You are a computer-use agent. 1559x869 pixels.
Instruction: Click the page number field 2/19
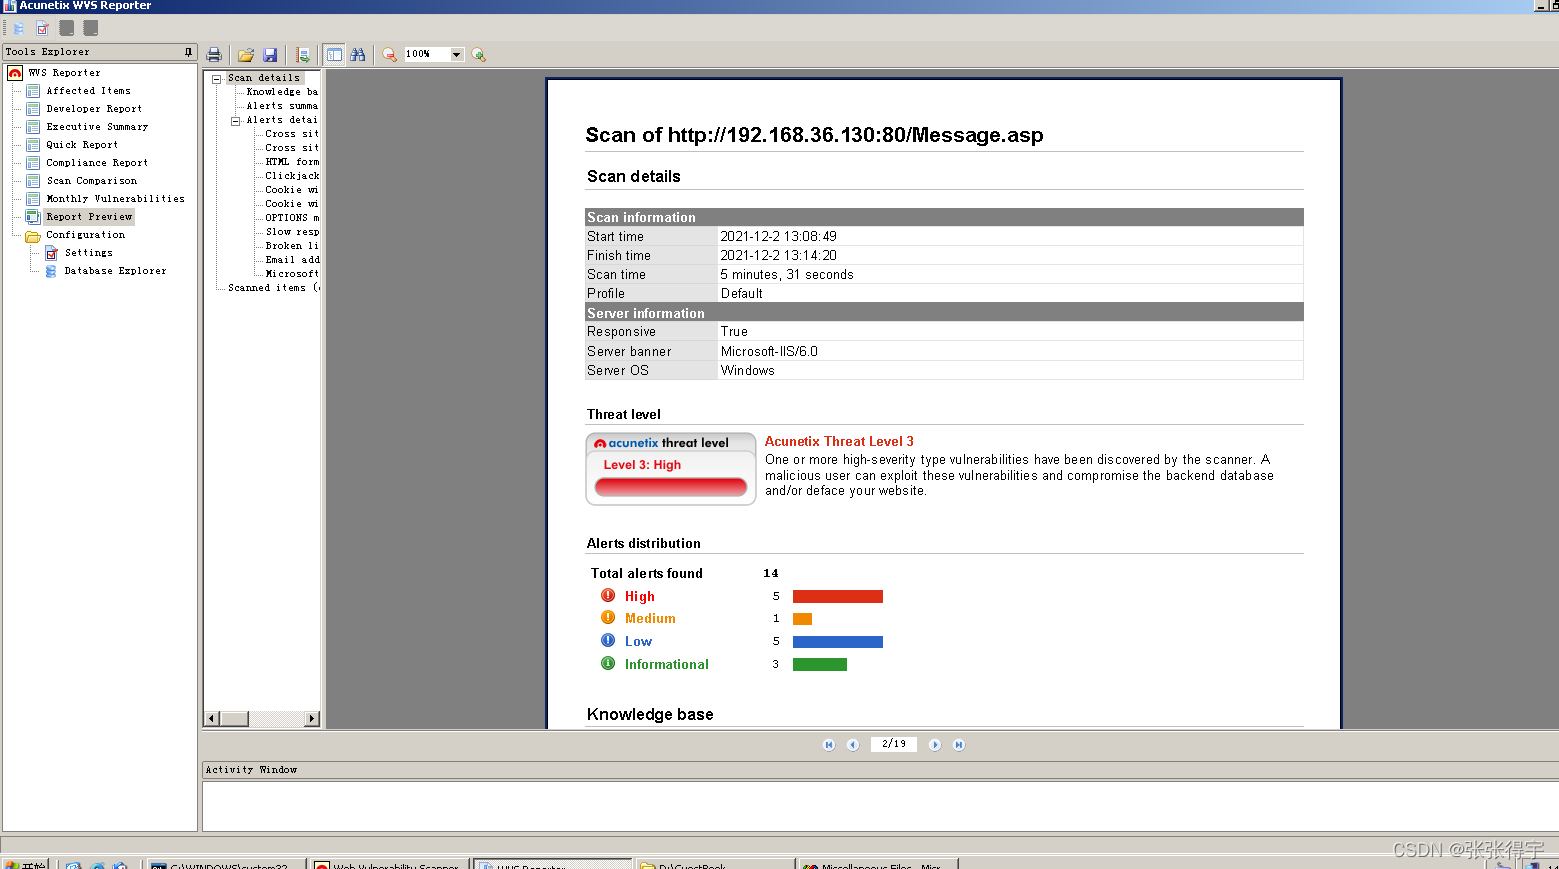coord(894,744)
